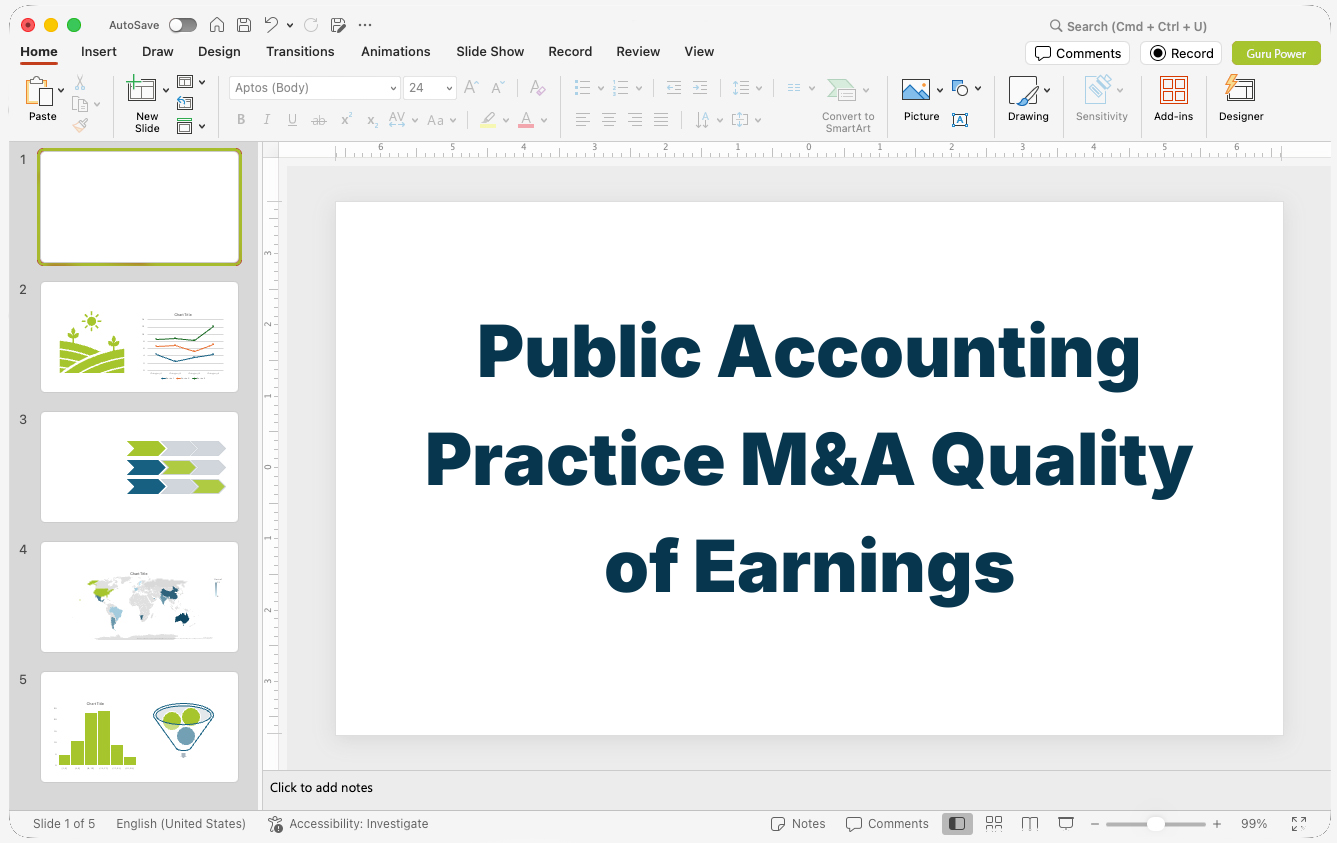Open the Transitions tab
This screenshot has height=843, width=1337.
coord(300,51)
